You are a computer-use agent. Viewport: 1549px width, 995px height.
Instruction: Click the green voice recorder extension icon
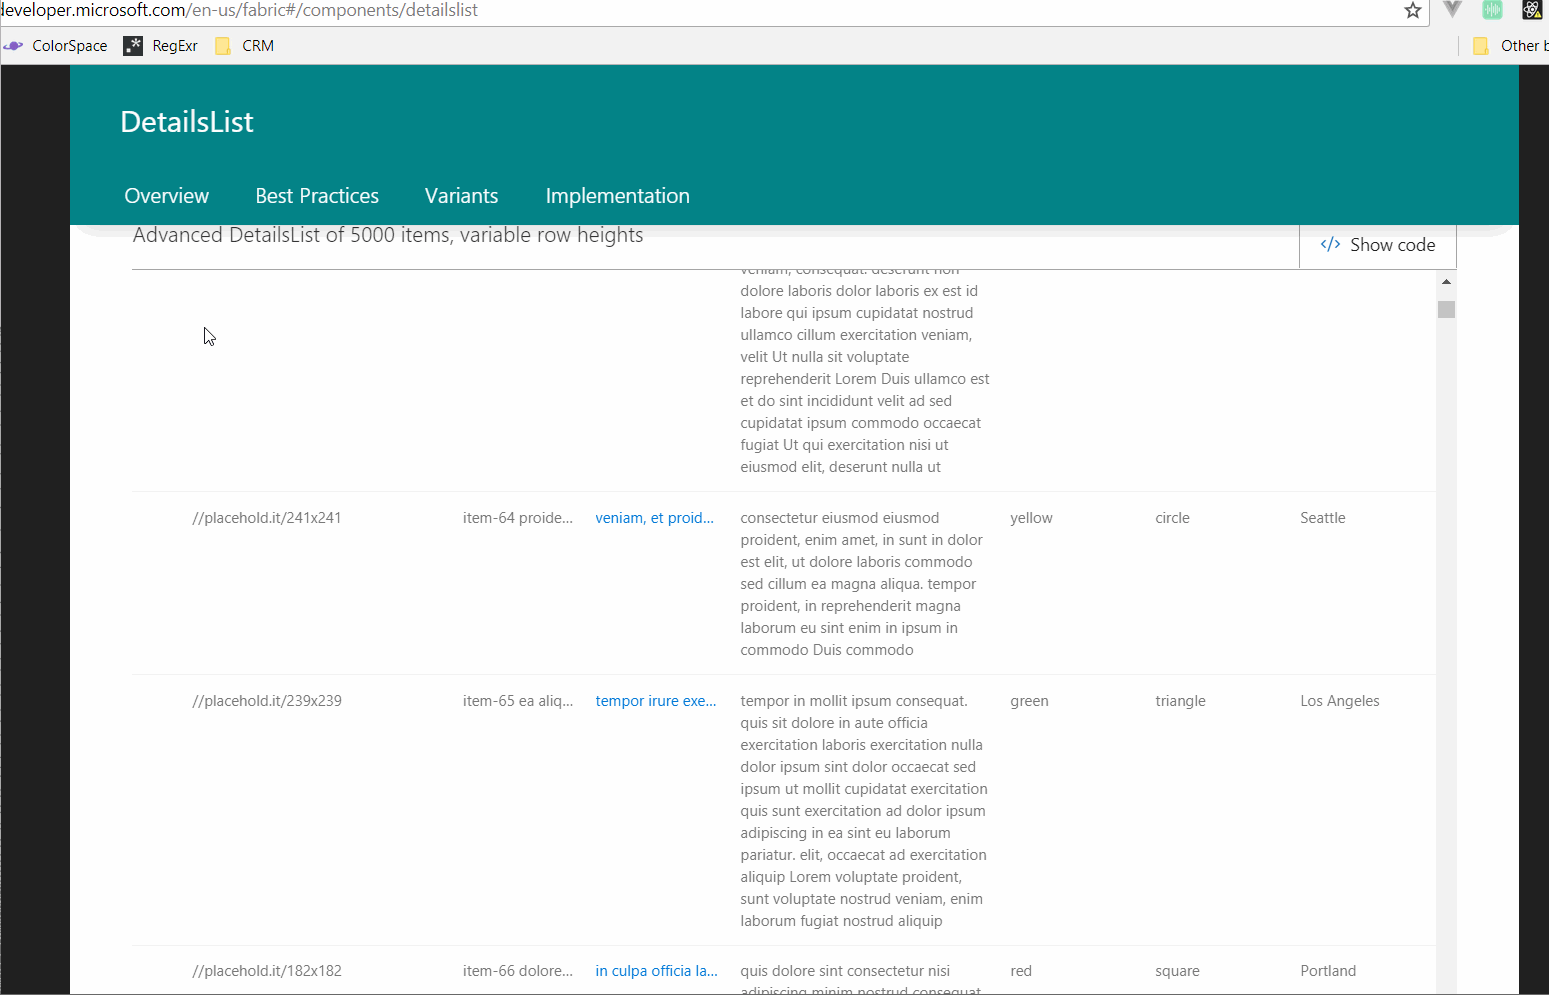(1492, 10)
